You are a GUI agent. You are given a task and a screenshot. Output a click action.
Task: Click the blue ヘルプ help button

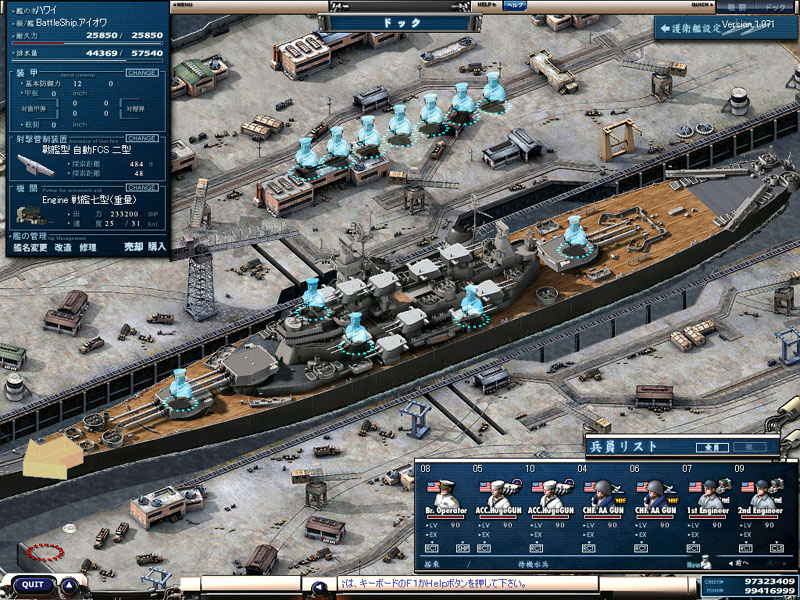click(x=515, y=5)
